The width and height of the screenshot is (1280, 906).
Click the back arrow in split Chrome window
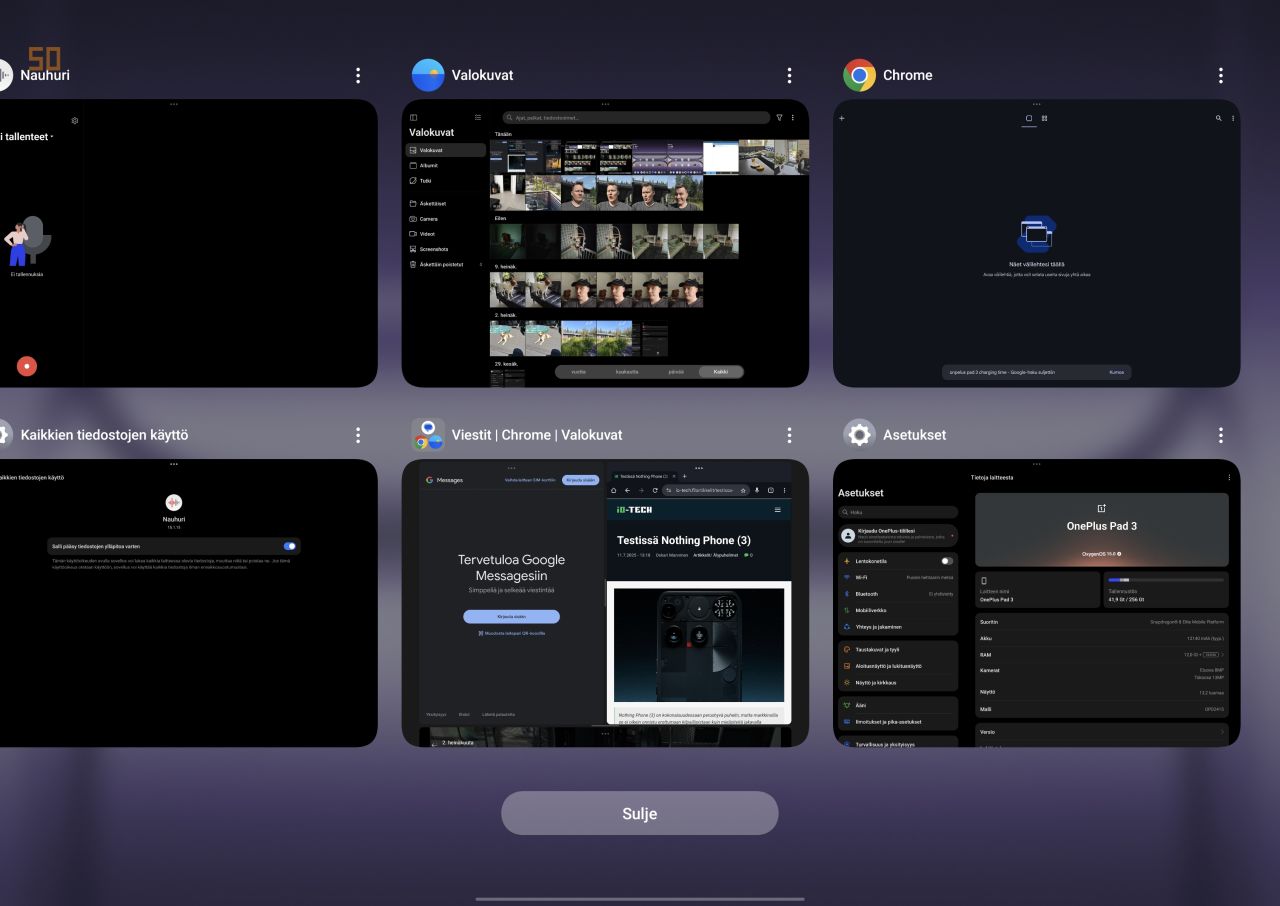click(x=627, y=490)
